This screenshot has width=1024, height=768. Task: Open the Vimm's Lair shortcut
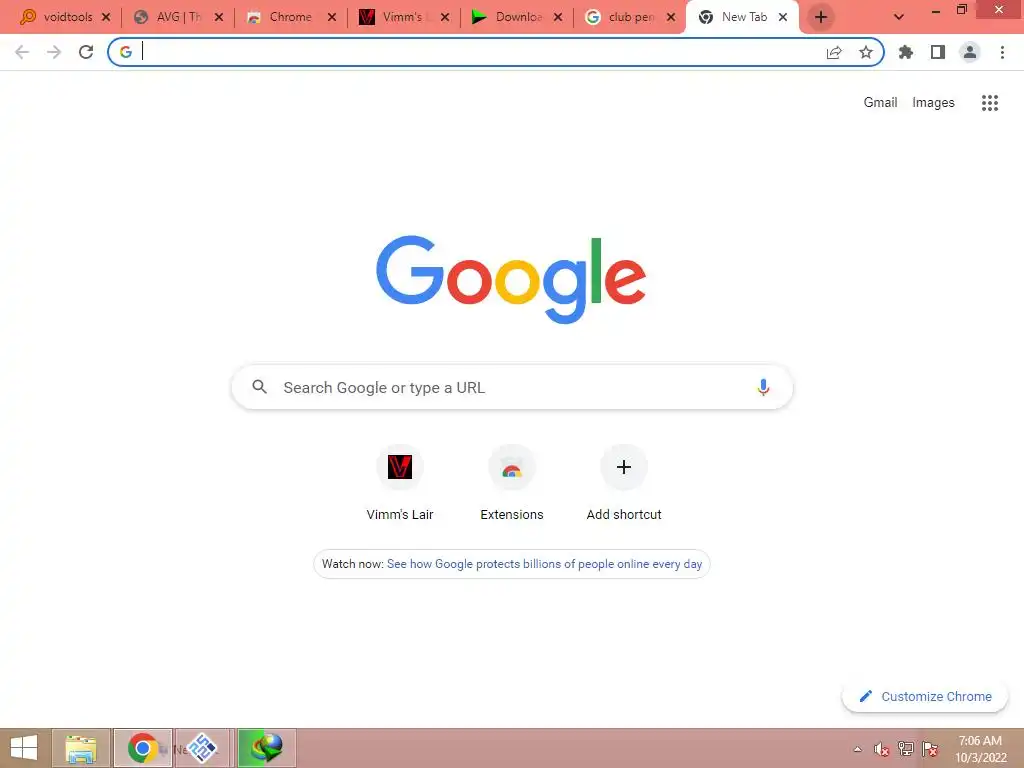click(x=400, y=483)
